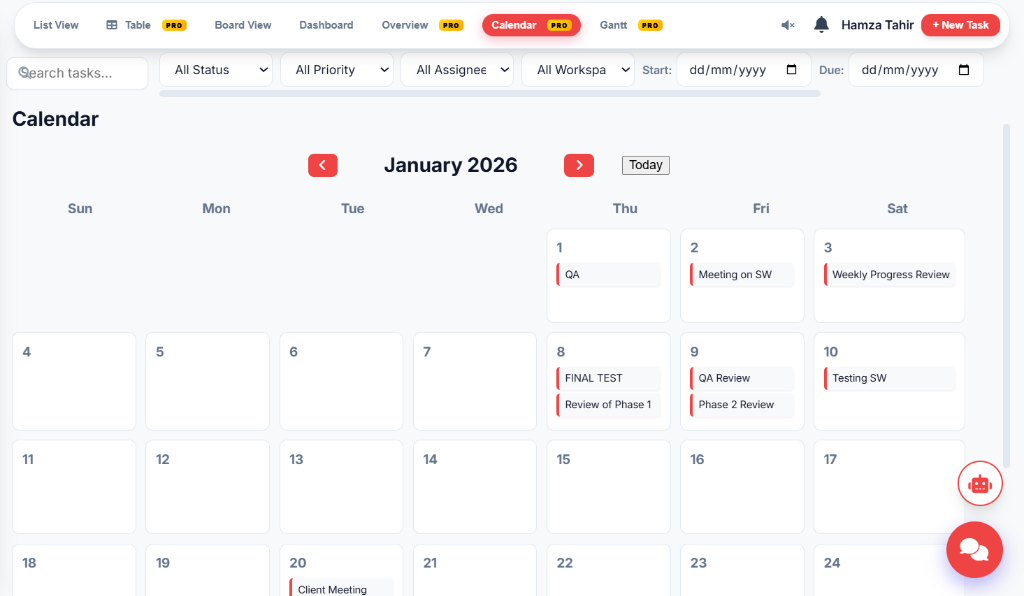Select the Client Meeting event on the 20th

[340, 589]
